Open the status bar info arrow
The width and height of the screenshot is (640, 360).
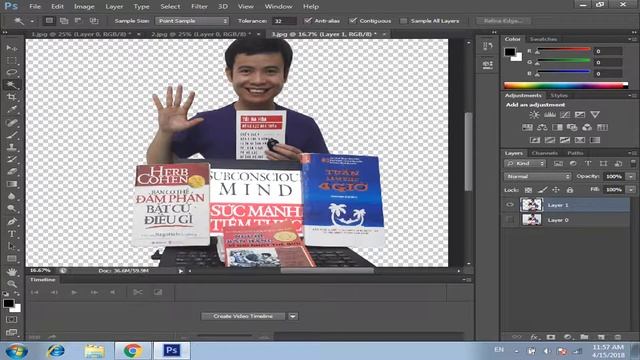(180, 271)
